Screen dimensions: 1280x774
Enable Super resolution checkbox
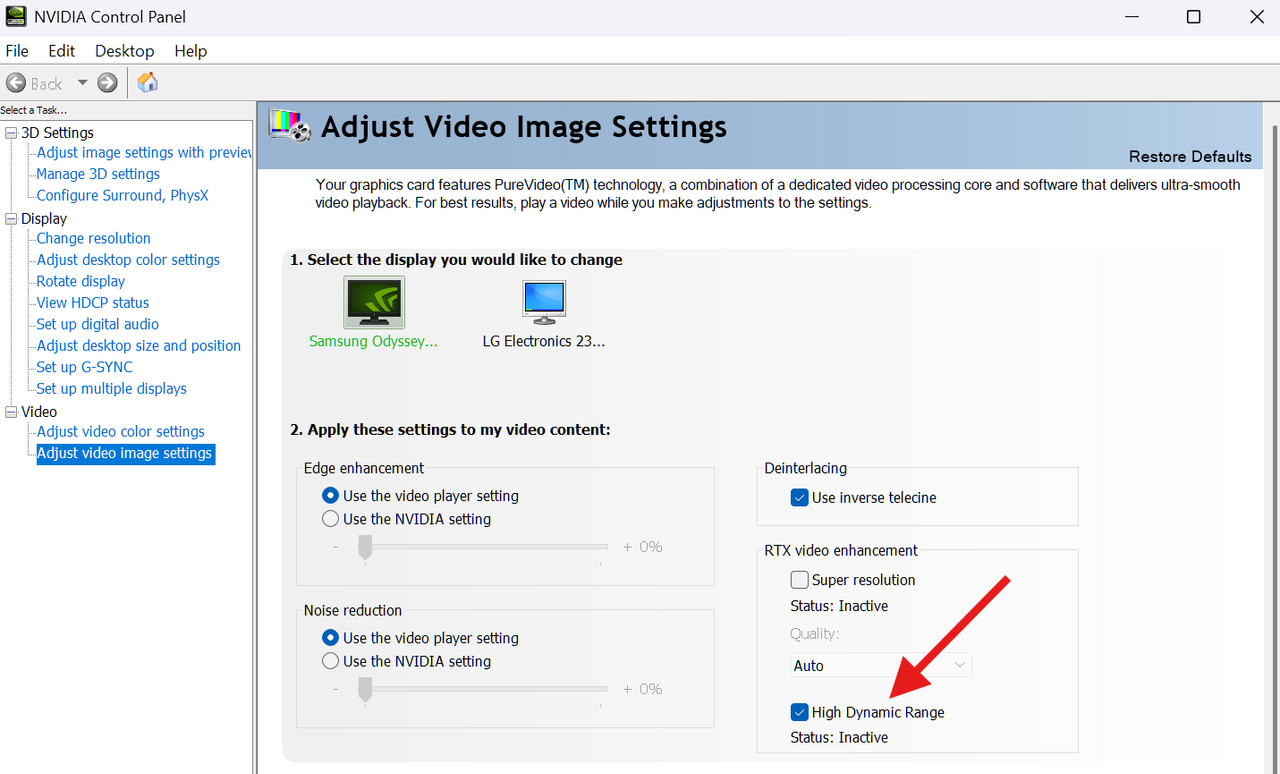(x=799, y=580)
